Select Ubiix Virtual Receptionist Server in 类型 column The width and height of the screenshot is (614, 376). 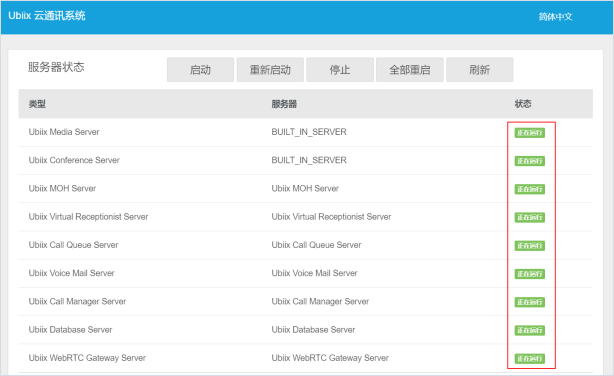pyautogui.click(x=88, y=217)
